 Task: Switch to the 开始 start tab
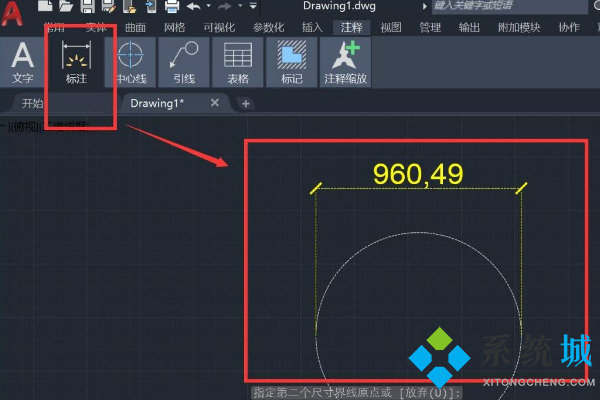[33, 103]
